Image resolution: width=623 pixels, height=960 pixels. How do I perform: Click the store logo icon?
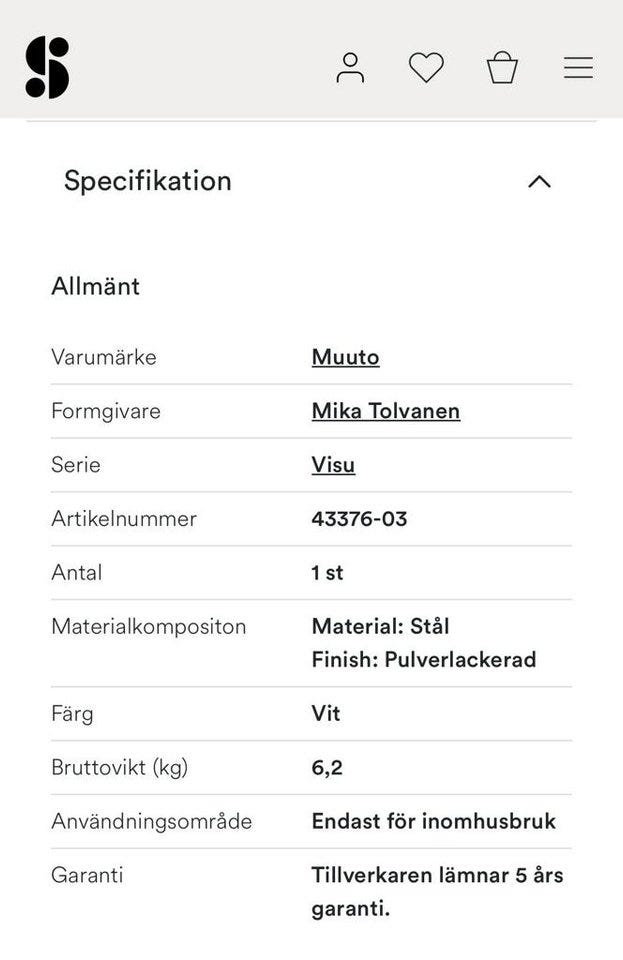click(x=47, y=68)
